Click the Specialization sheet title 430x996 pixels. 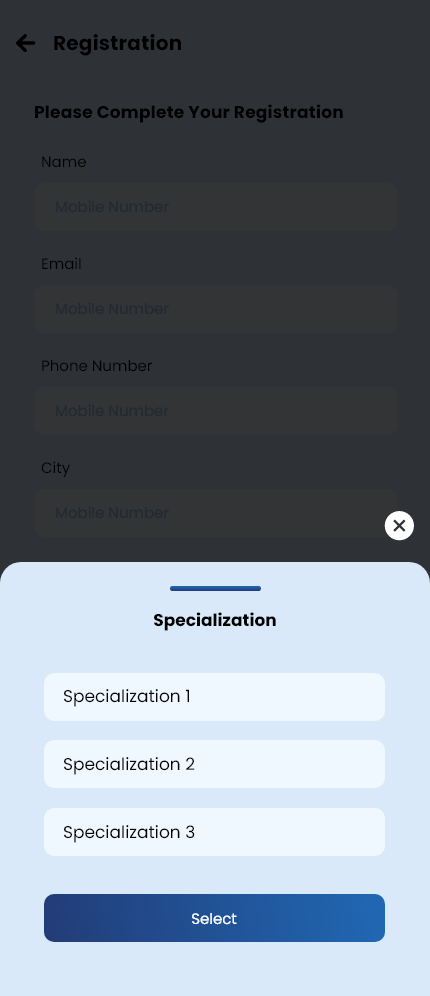point(215,620)
